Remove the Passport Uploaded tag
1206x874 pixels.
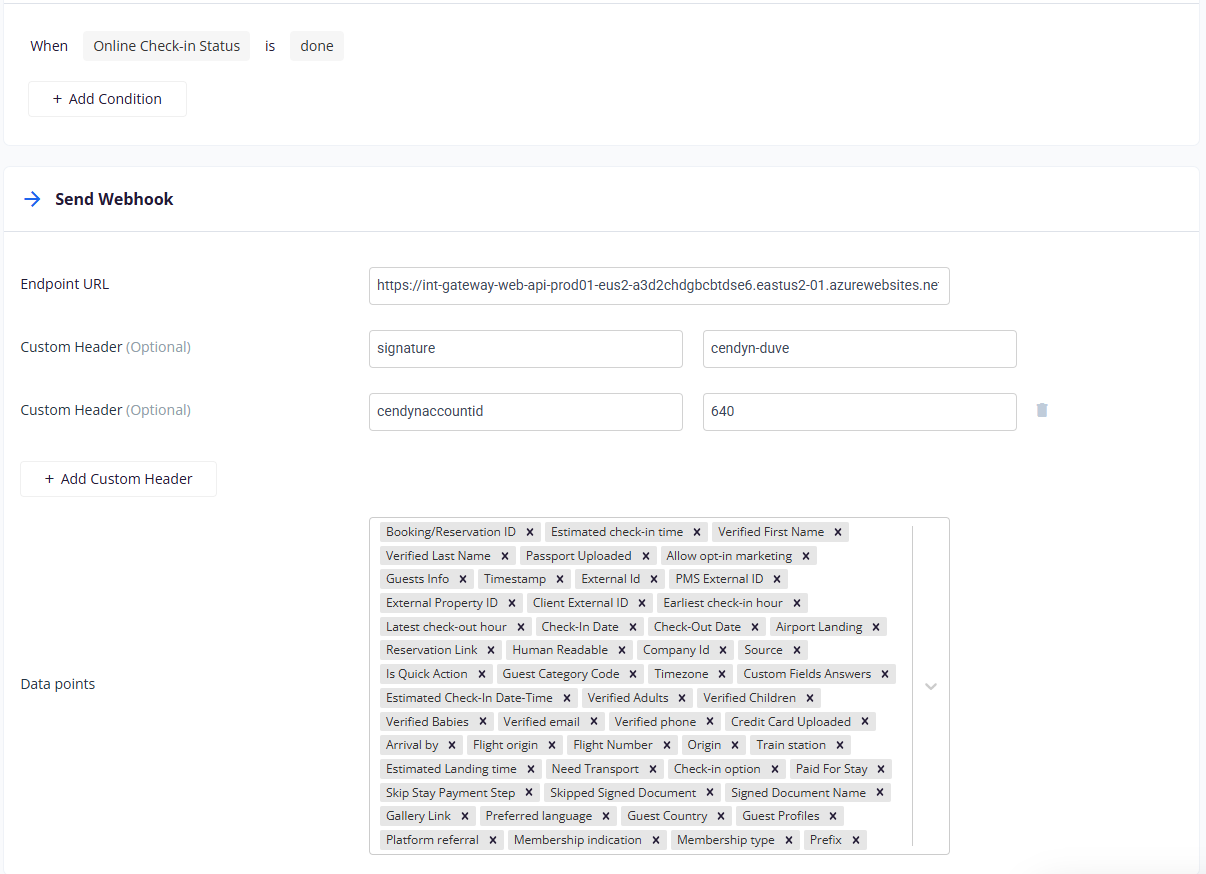pos(646,556)
